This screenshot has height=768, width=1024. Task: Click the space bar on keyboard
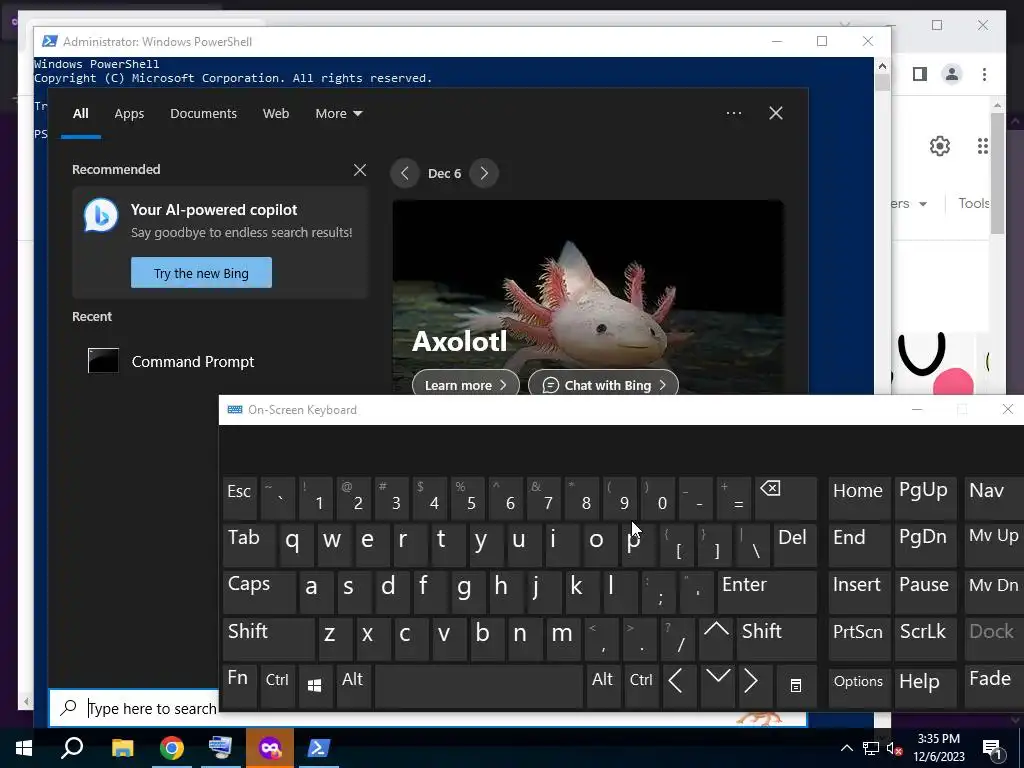click(479, 686)
